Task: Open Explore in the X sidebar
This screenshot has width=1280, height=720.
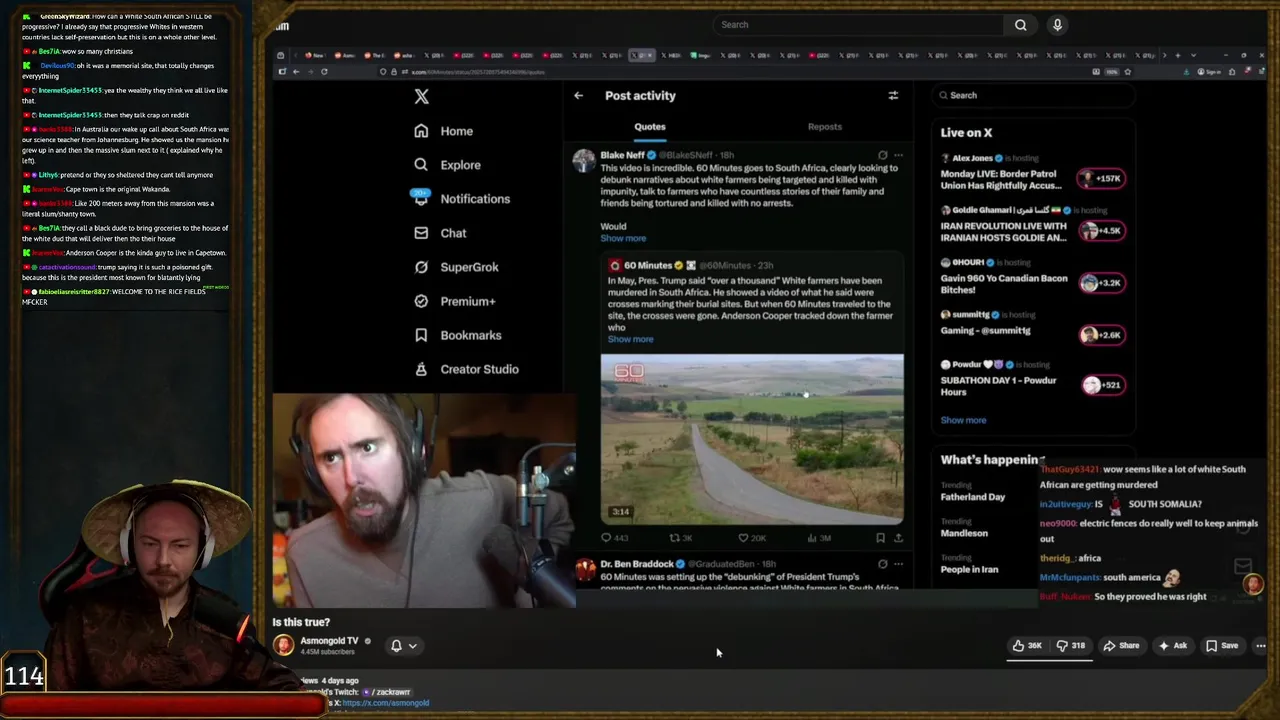Action: click(x=447, y=165)
